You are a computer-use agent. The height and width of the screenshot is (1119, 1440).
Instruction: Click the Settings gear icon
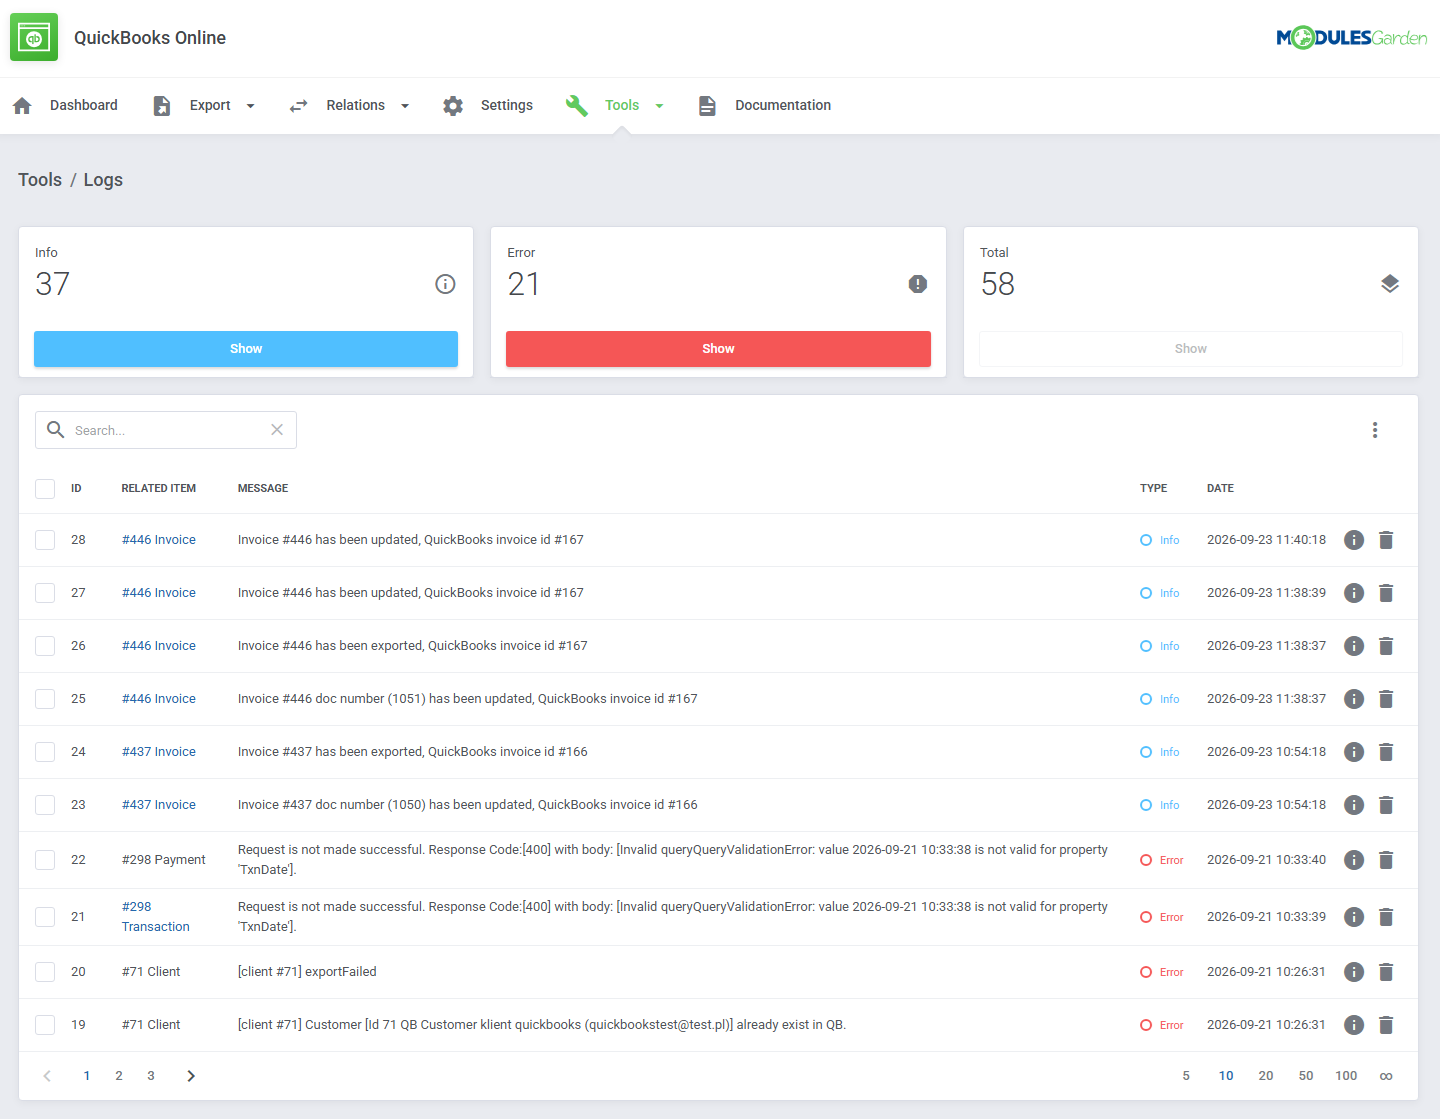[453, 105]
